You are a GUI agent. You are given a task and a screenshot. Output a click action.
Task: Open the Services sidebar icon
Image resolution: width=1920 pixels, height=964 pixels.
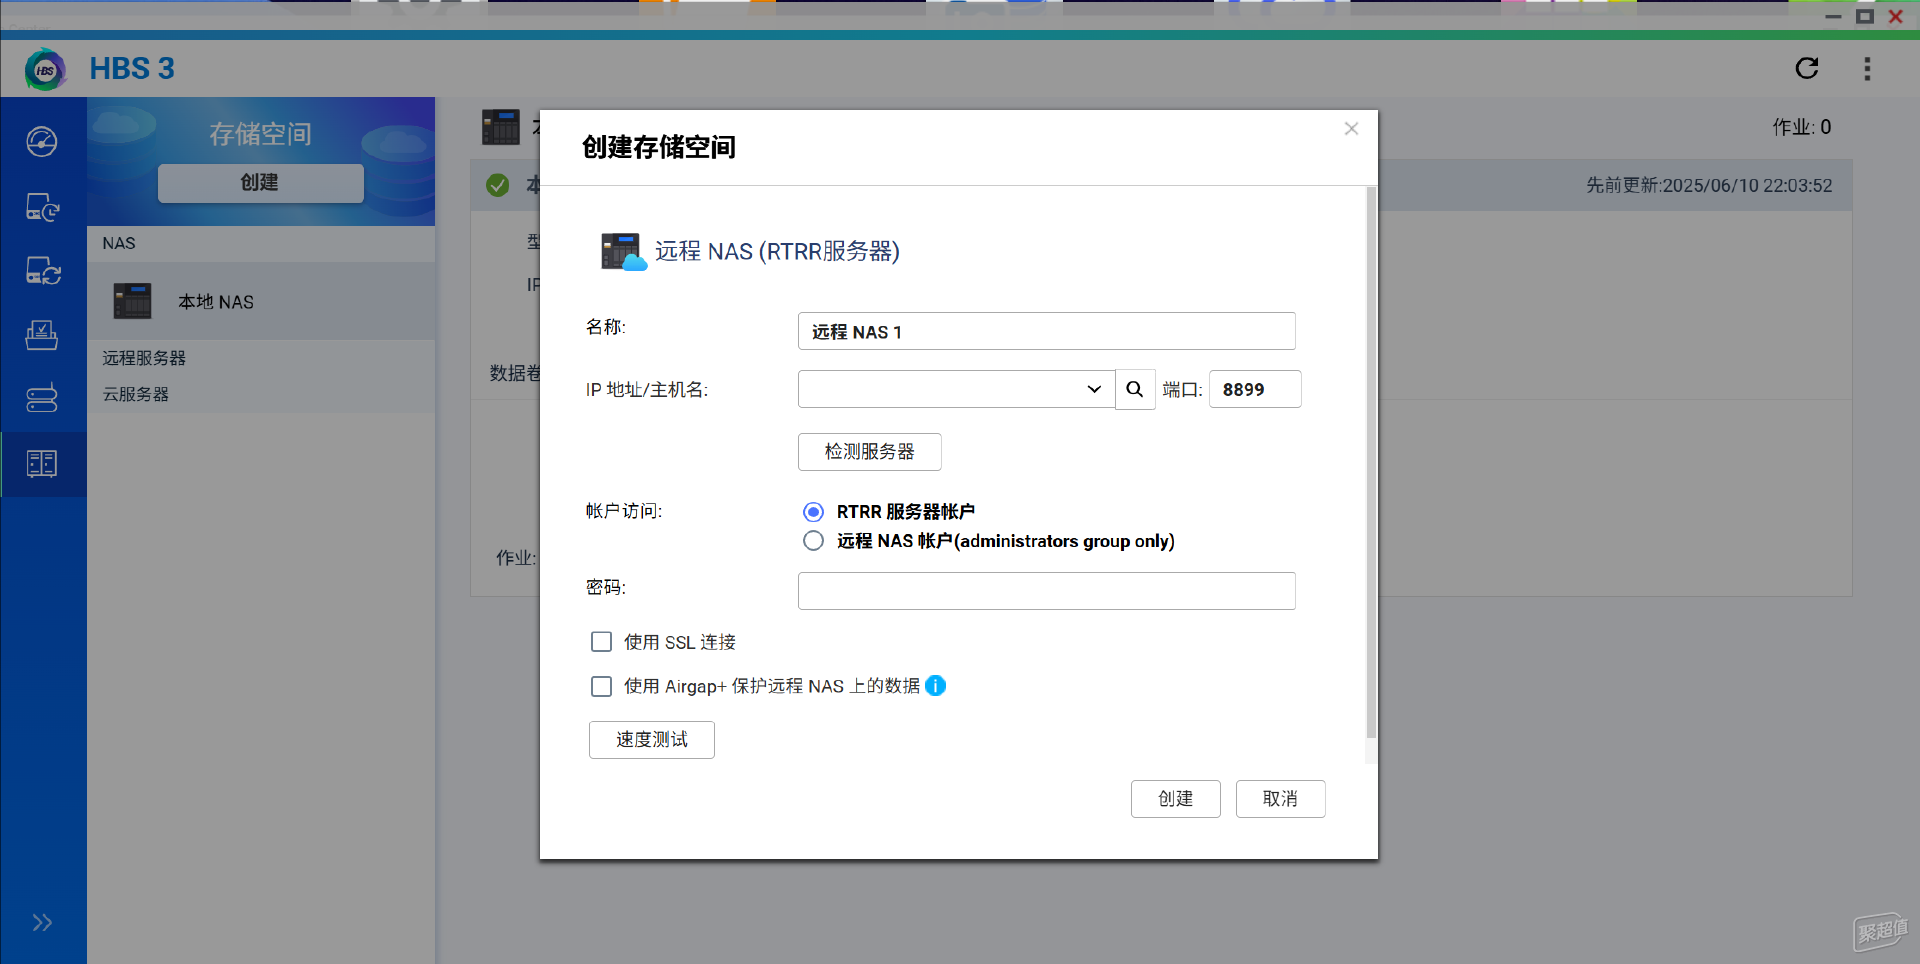pyautogui.click(x=42, y=399)
